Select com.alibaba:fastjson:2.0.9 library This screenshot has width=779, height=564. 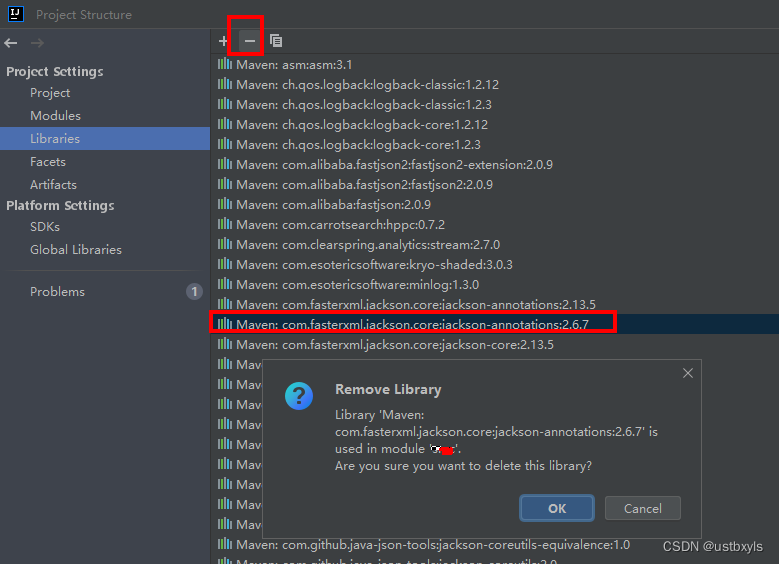pyautogui.click(x=333, y=205)
